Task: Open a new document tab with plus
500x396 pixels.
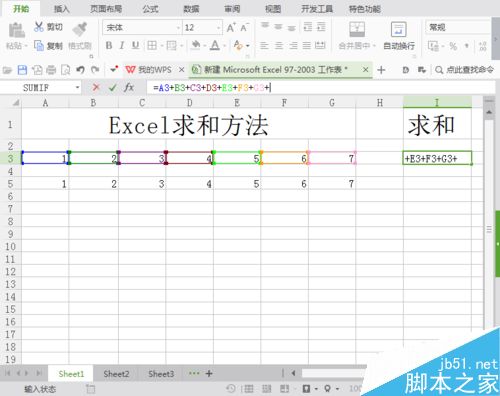Action: 381,70
